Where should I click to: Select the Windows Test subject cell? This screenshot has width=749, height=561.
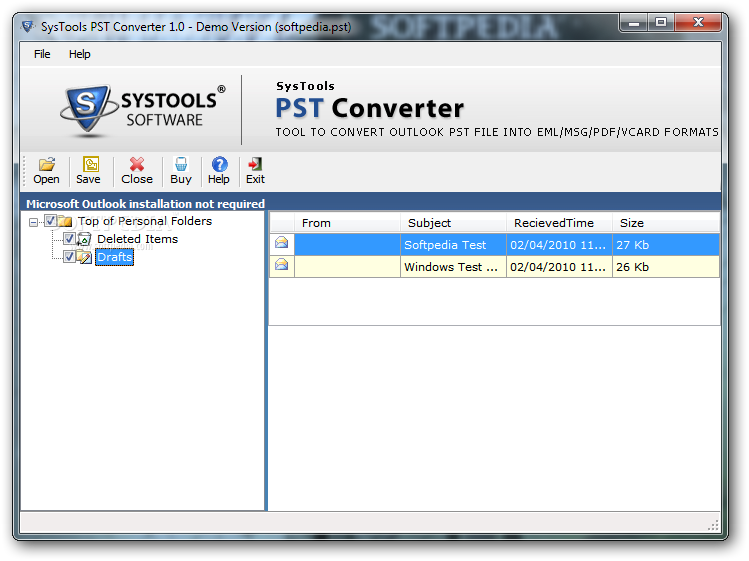pyautogui.click(x=453, y=267)
